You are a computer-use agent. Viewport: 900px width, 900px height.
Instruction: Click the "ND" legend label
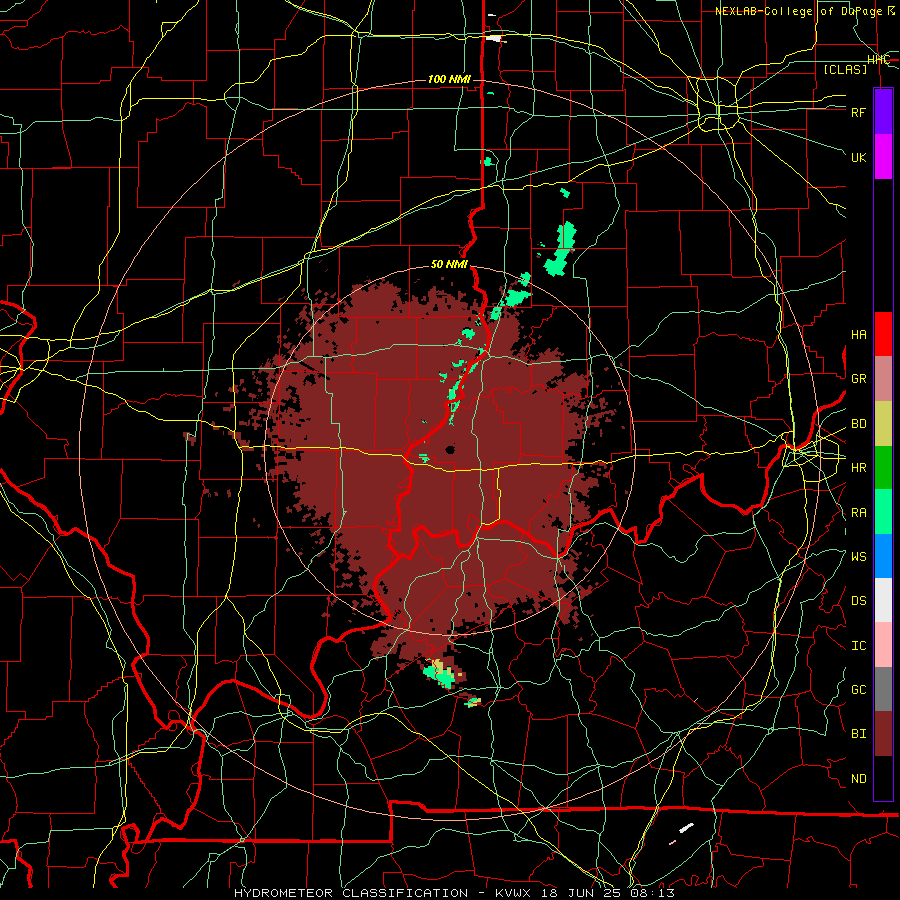[x=858, y=779]
